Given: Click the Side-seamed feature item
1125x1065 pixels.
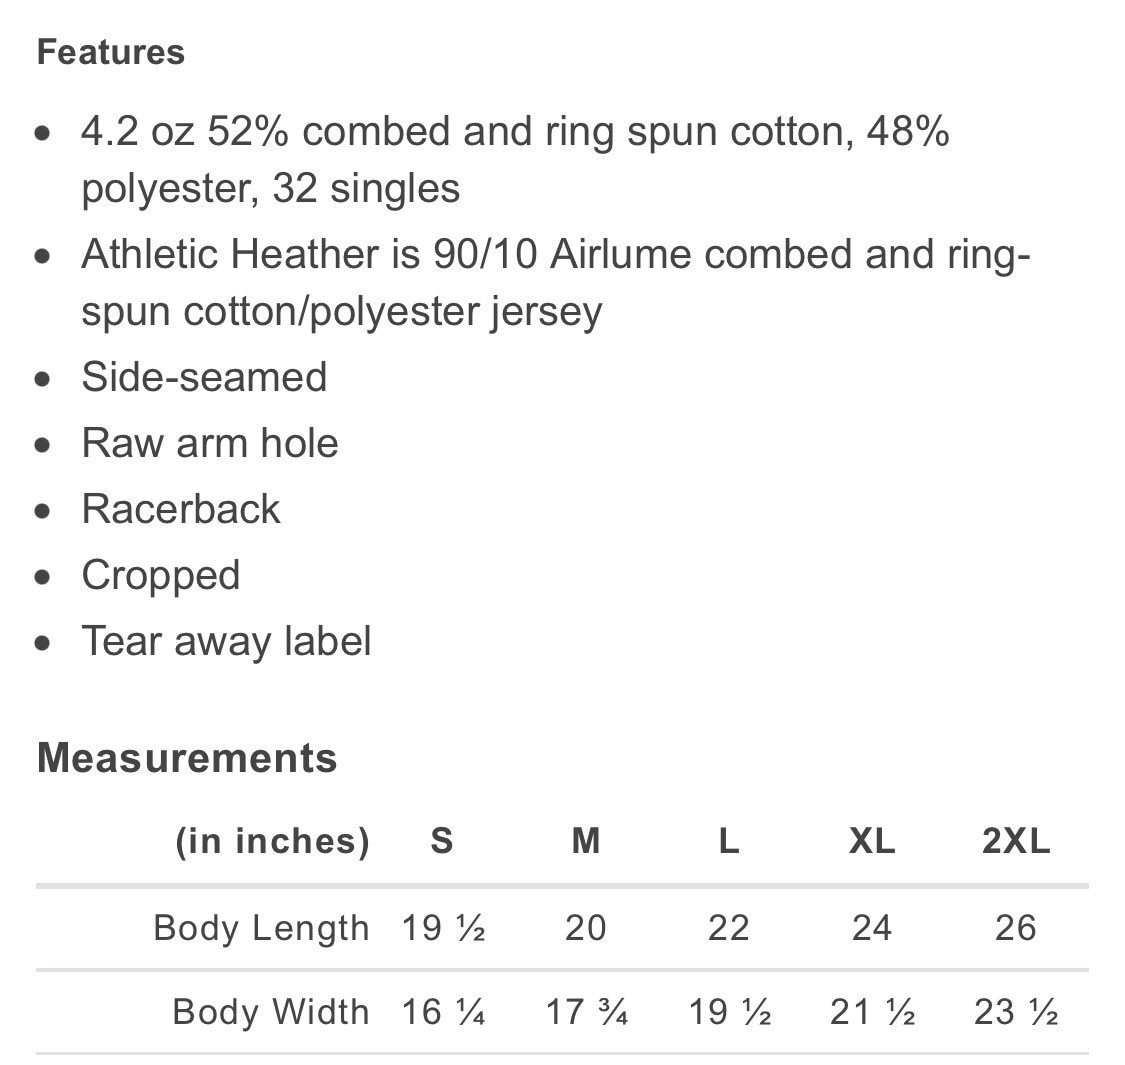Looking at the screenshot, I should (204, 377).
